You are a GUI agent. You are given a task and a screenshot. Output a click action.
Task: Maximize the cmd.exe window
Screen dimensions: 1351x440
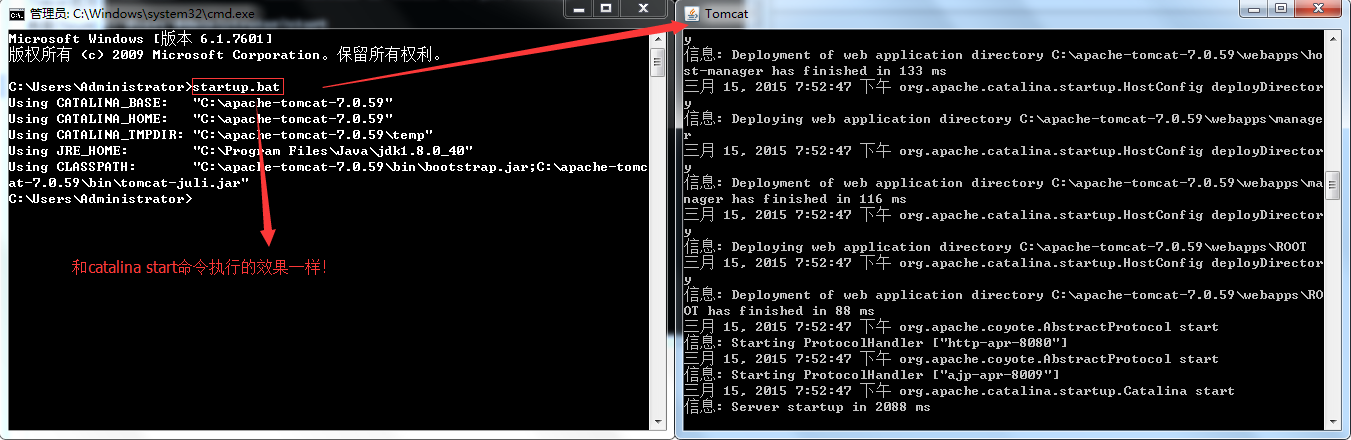pos(606,8)
